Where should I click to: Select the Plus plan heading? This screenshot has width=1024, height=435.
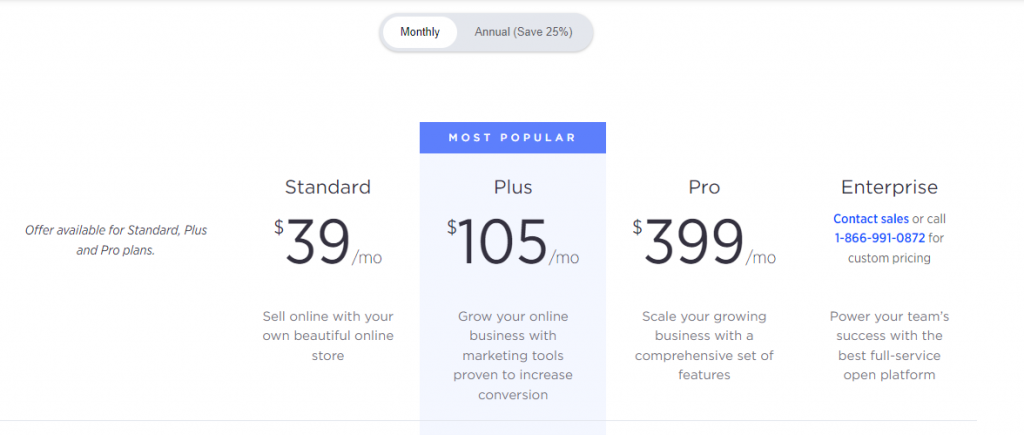coord(512,187)
